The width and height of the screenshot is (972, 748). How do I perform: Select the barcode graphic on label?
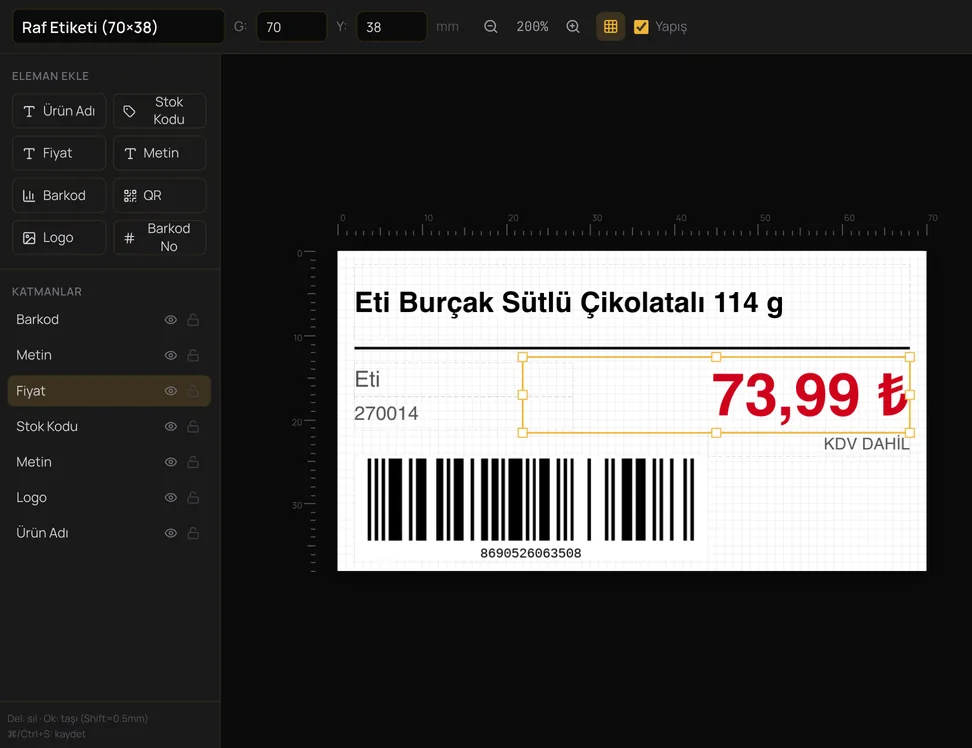[531, 499]
